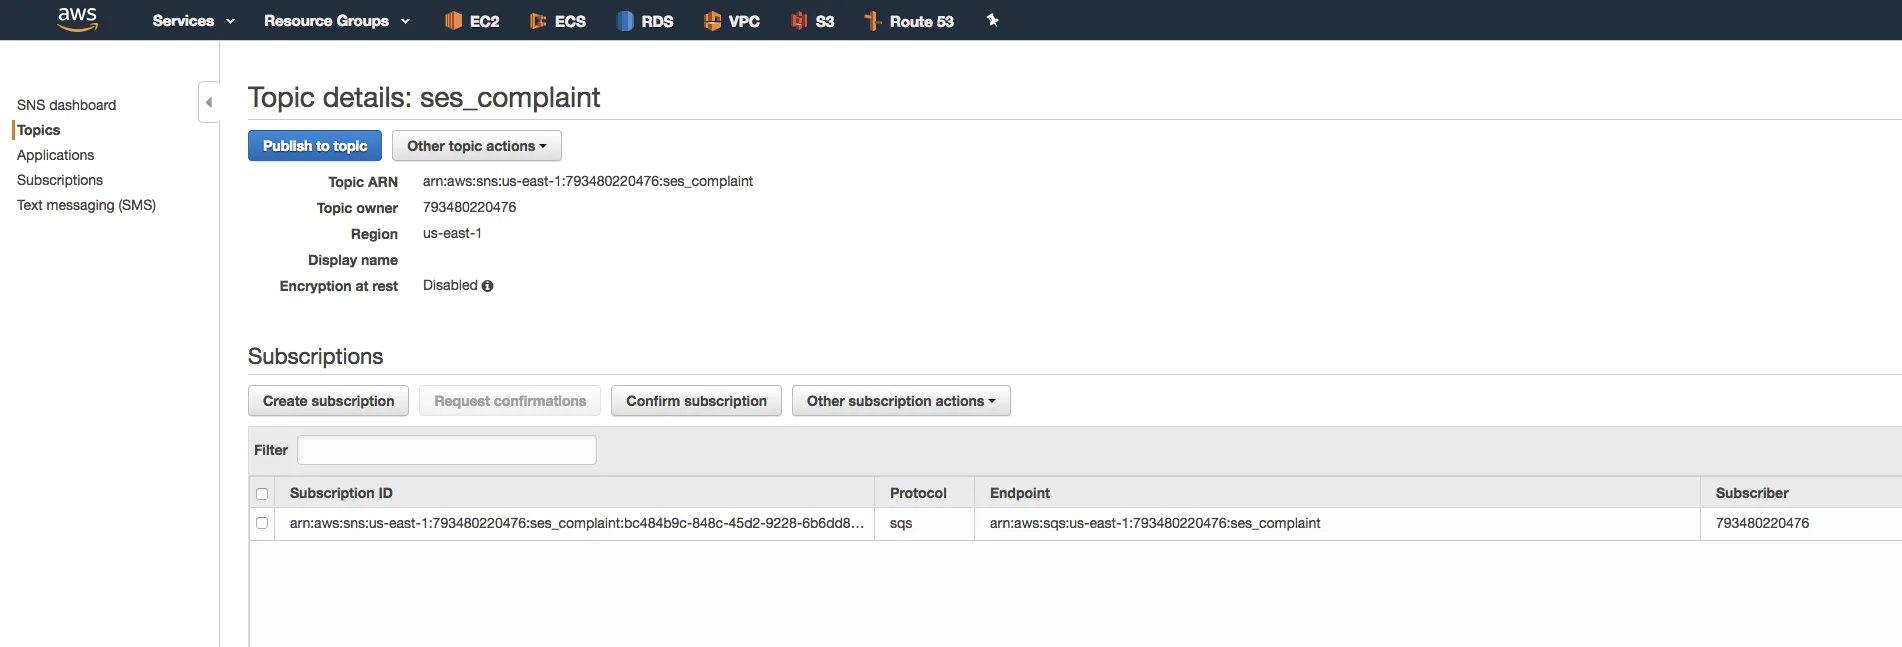Open the ECS service shortcut icon
The height and width of the screenshot is (647, 1902).
click(x=538, y=21)
